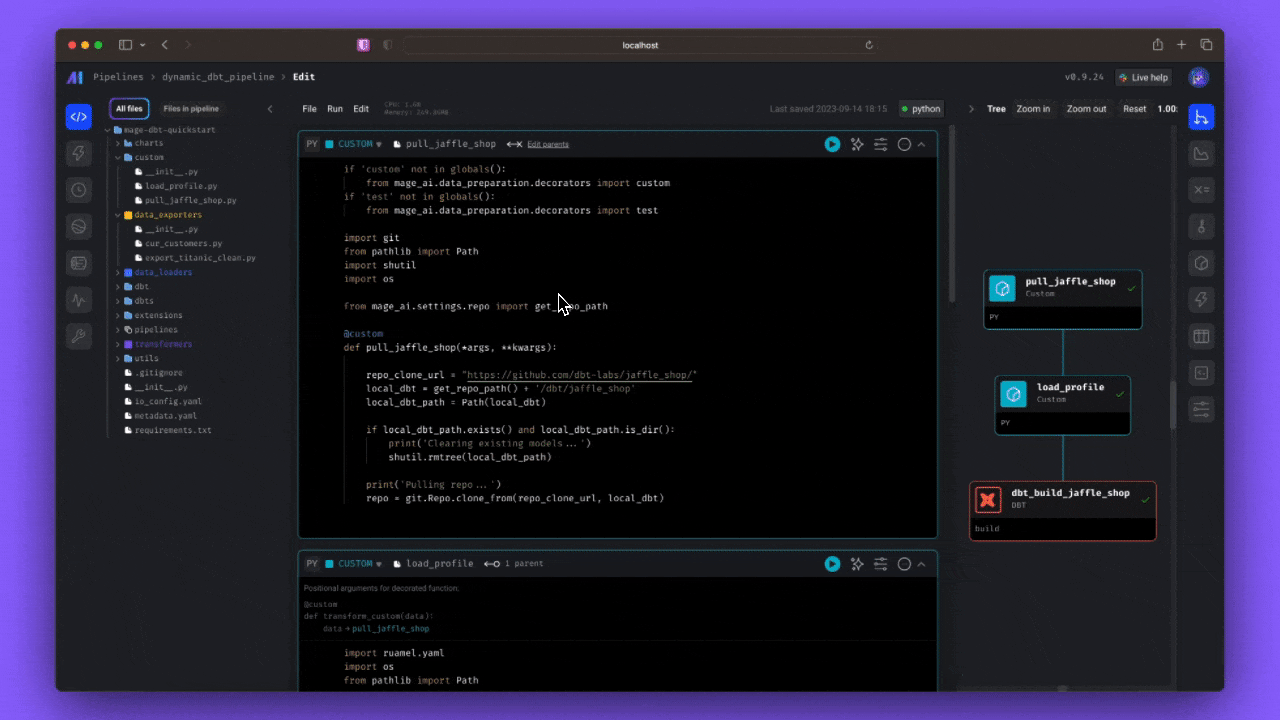
Task: Open pipeline settings wrench icon in left sidebar
Action: (79, 337)
